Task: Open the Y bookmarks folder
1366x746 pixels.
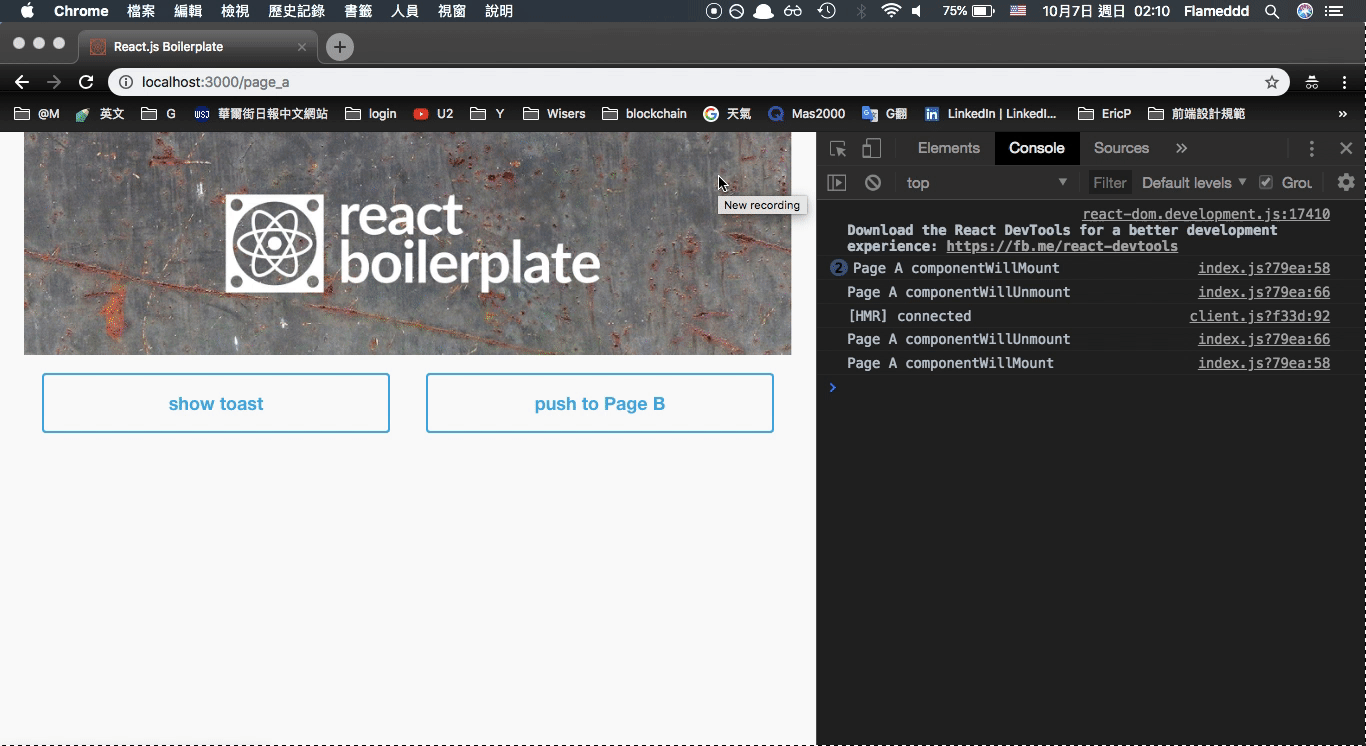Action: coord(488,114)
